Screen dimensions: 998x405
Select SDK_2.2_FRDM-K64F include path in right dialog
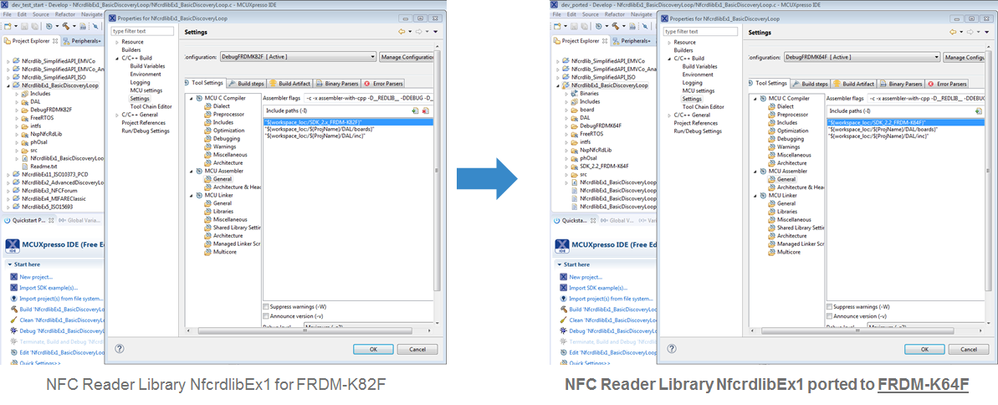[x=906, y=122]
